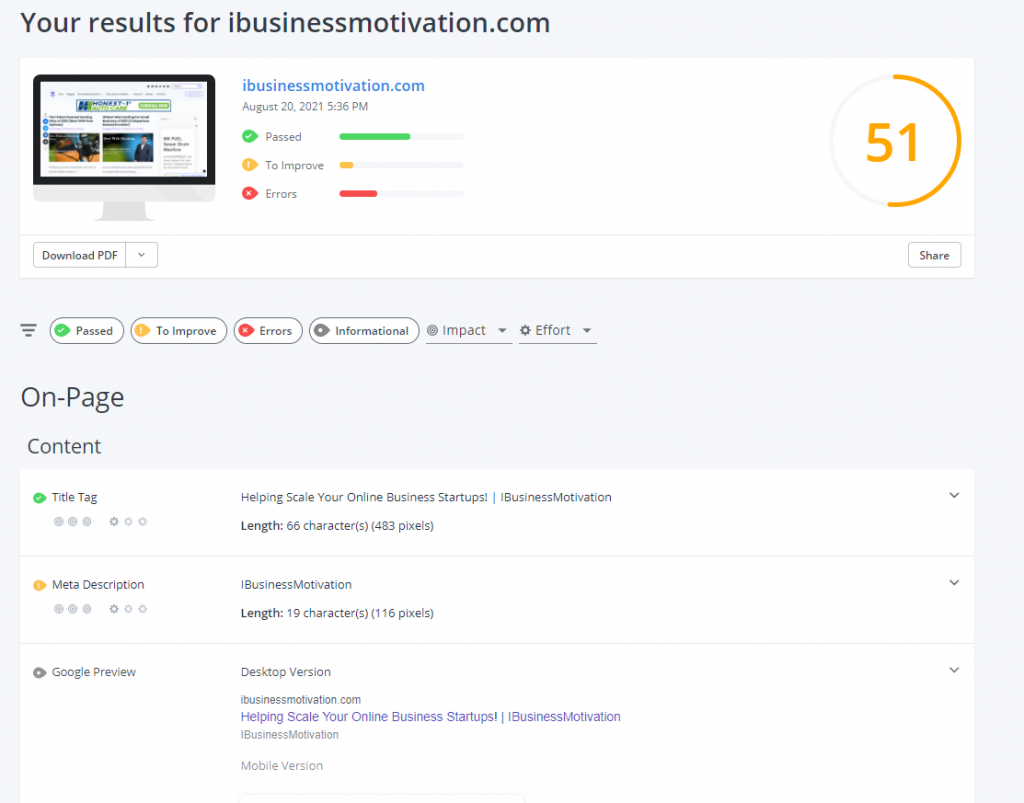The width and height of the screenshot is (1024, 803).
Task: Toggle the To Improve filter chip
Action: (x=179, y=330)
